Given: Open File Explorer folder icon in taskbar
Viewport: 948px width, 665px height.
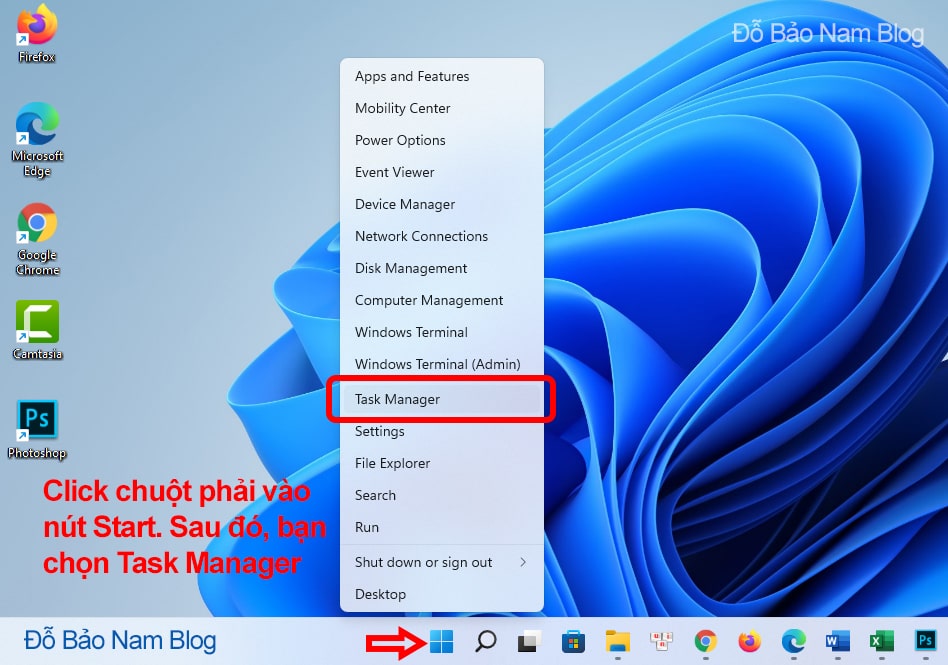Looking at the screenshot, I should pyautogui.click(x=617, y=641).
